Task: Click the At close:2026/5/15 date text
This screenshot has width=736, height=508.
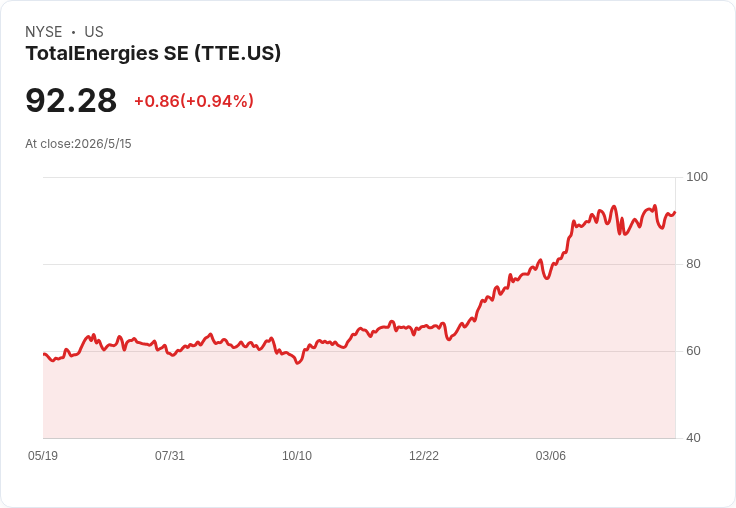Action: coord(78,144)
